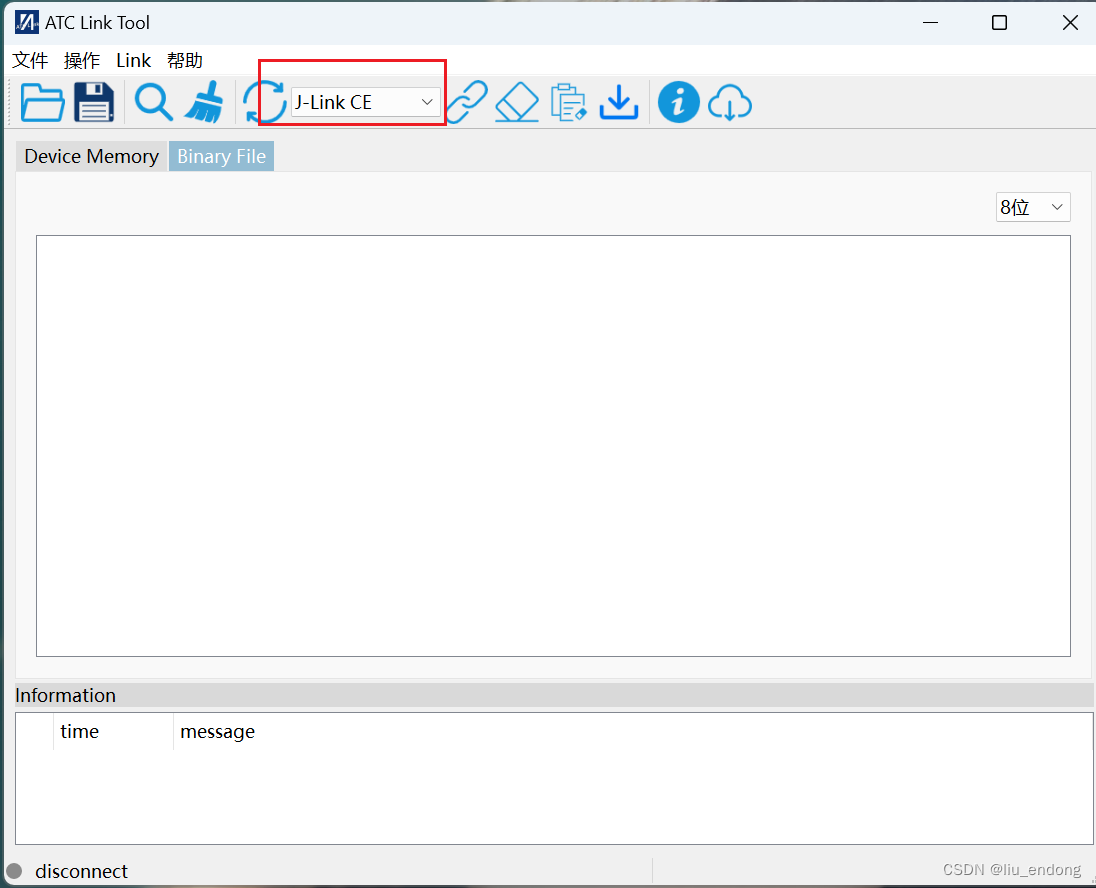Click the download-to-device icon
Image resolution: width=1096 pixels, height=888 pixels.
point(619,101)
